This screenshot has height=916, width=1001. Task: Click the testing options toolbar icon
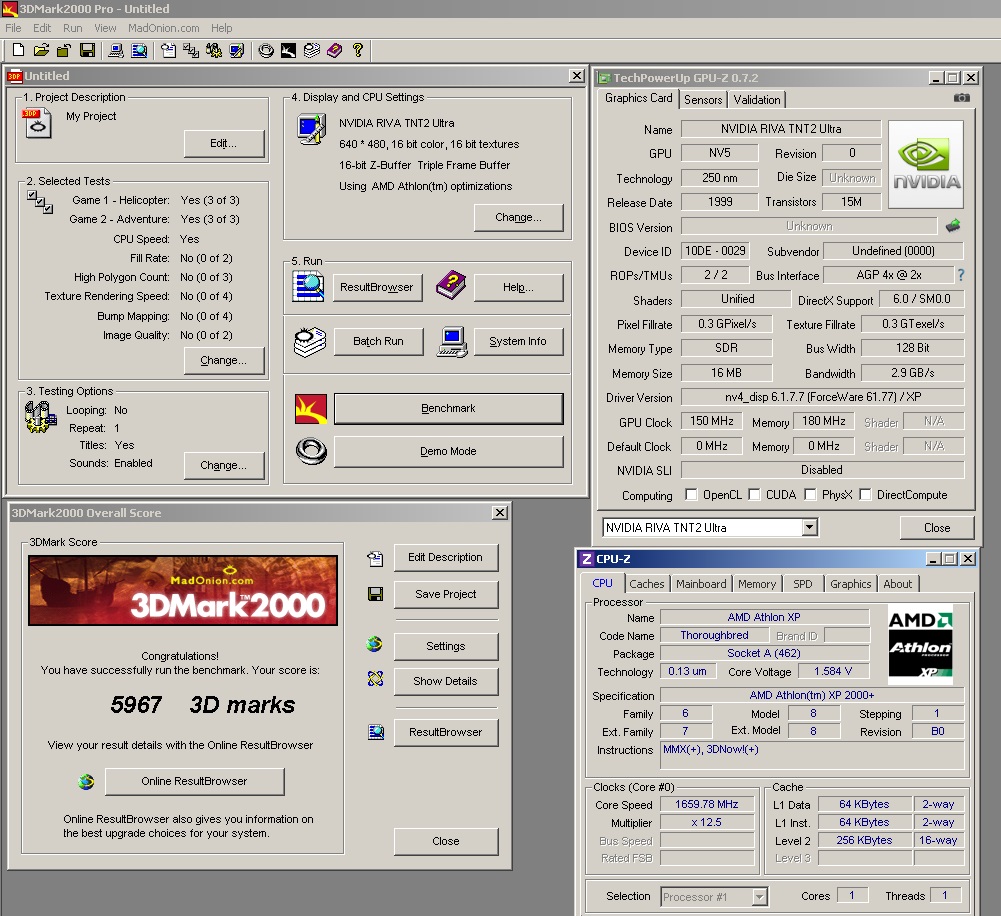[x=214, y=50]
